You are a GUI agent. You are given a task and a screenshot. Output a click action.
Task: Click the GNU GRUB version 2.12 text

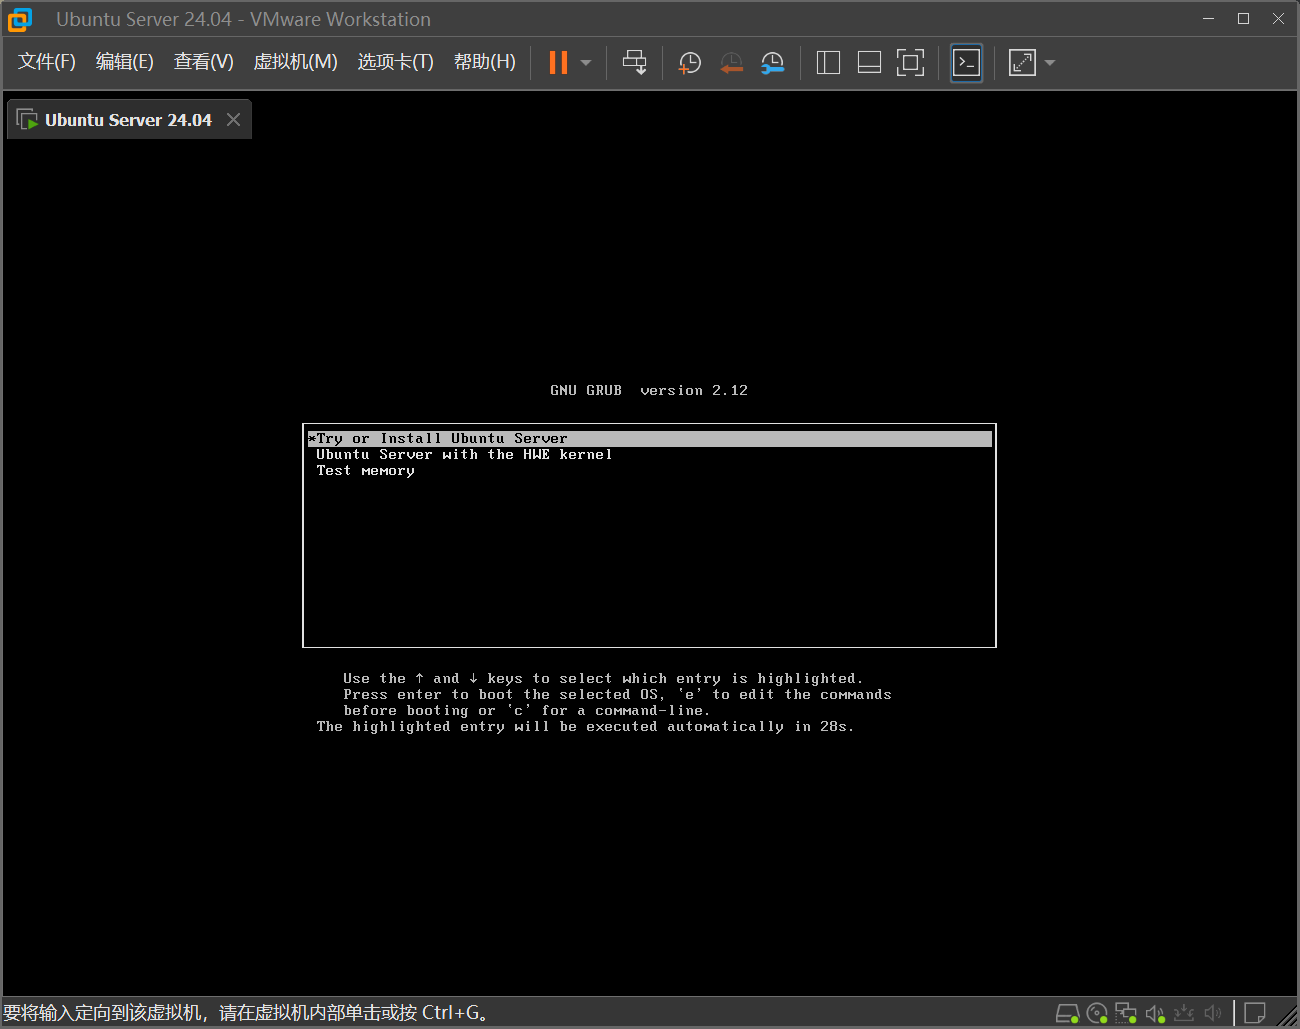point(649,391)
